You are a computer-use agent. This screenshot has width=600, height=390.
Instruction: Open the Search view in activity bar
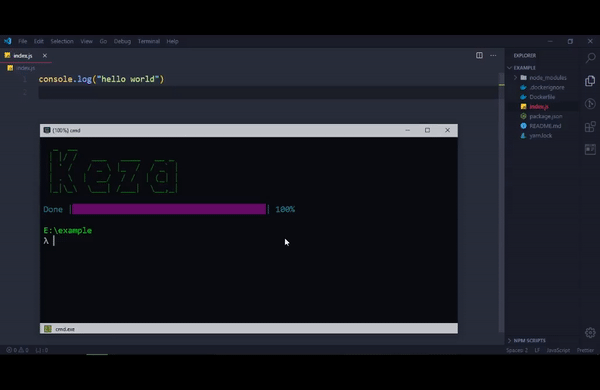[590, 58]
